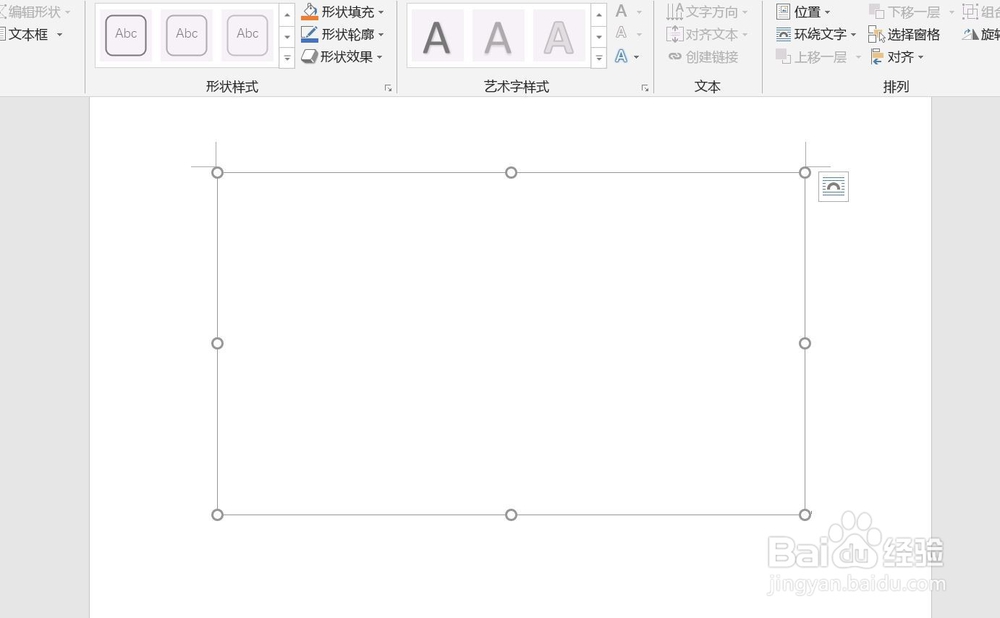The image size is (1000, 618).
Task: Apply the third outlined WordArt style A
Action: tap(559, 36)
